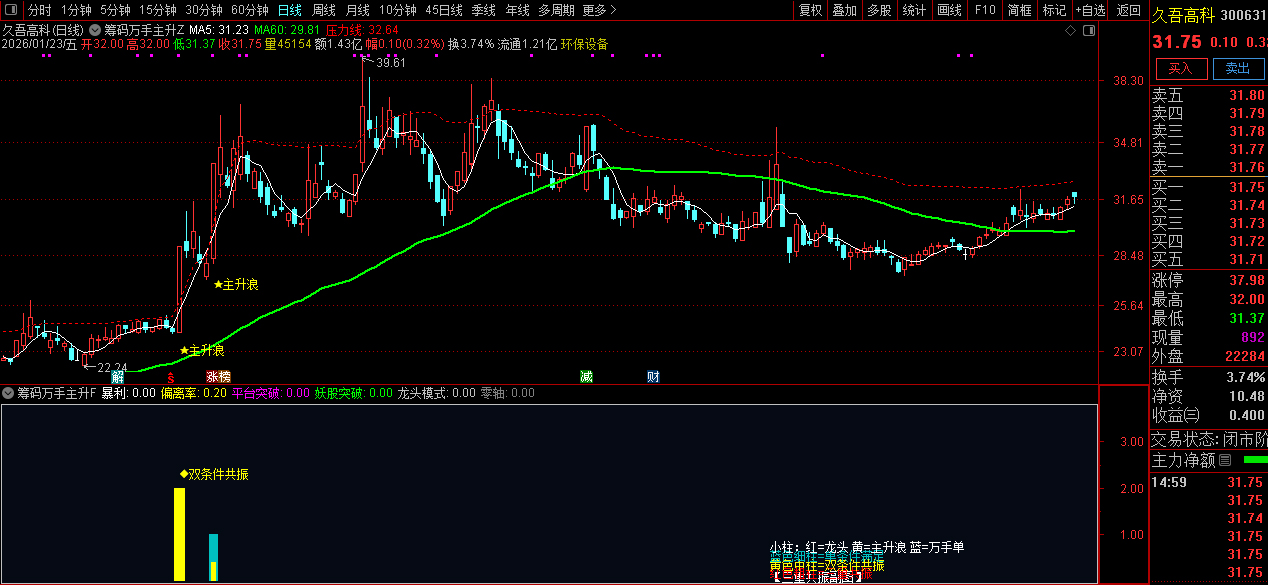1268x585 pixels.
Task: Switch to 月线 monthly chart
Action: (x=357, y=10)
